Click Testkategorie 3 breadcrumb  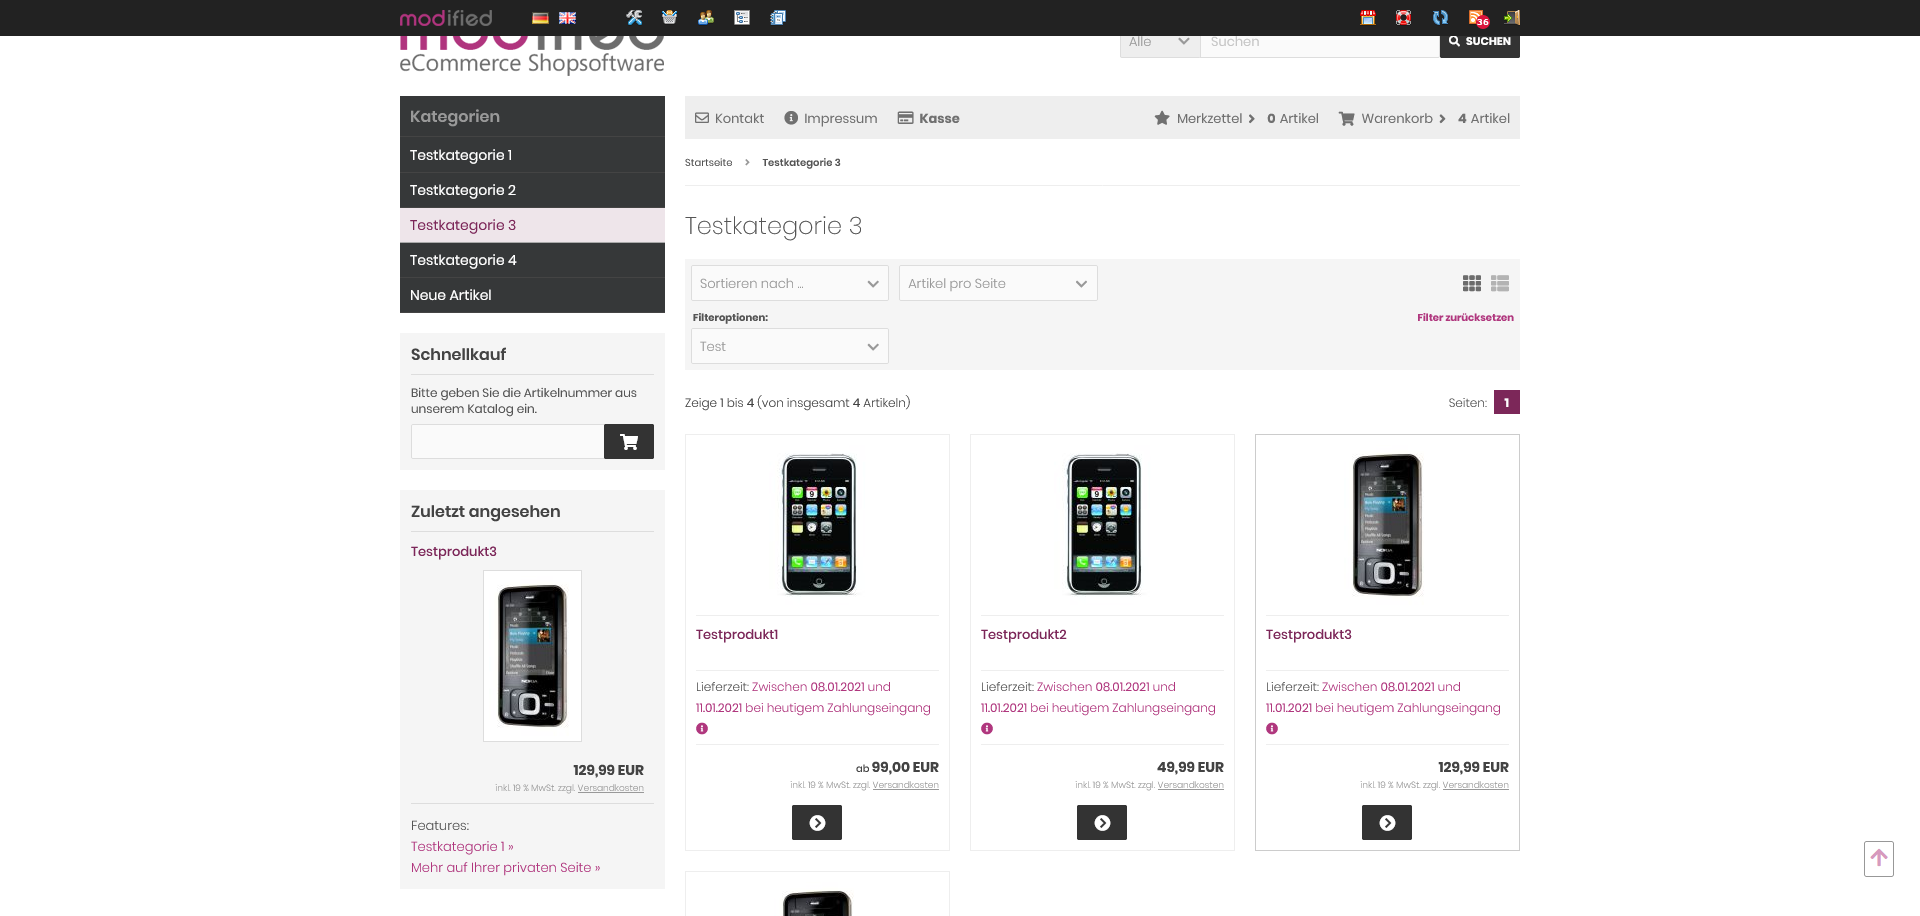(801, 163)
